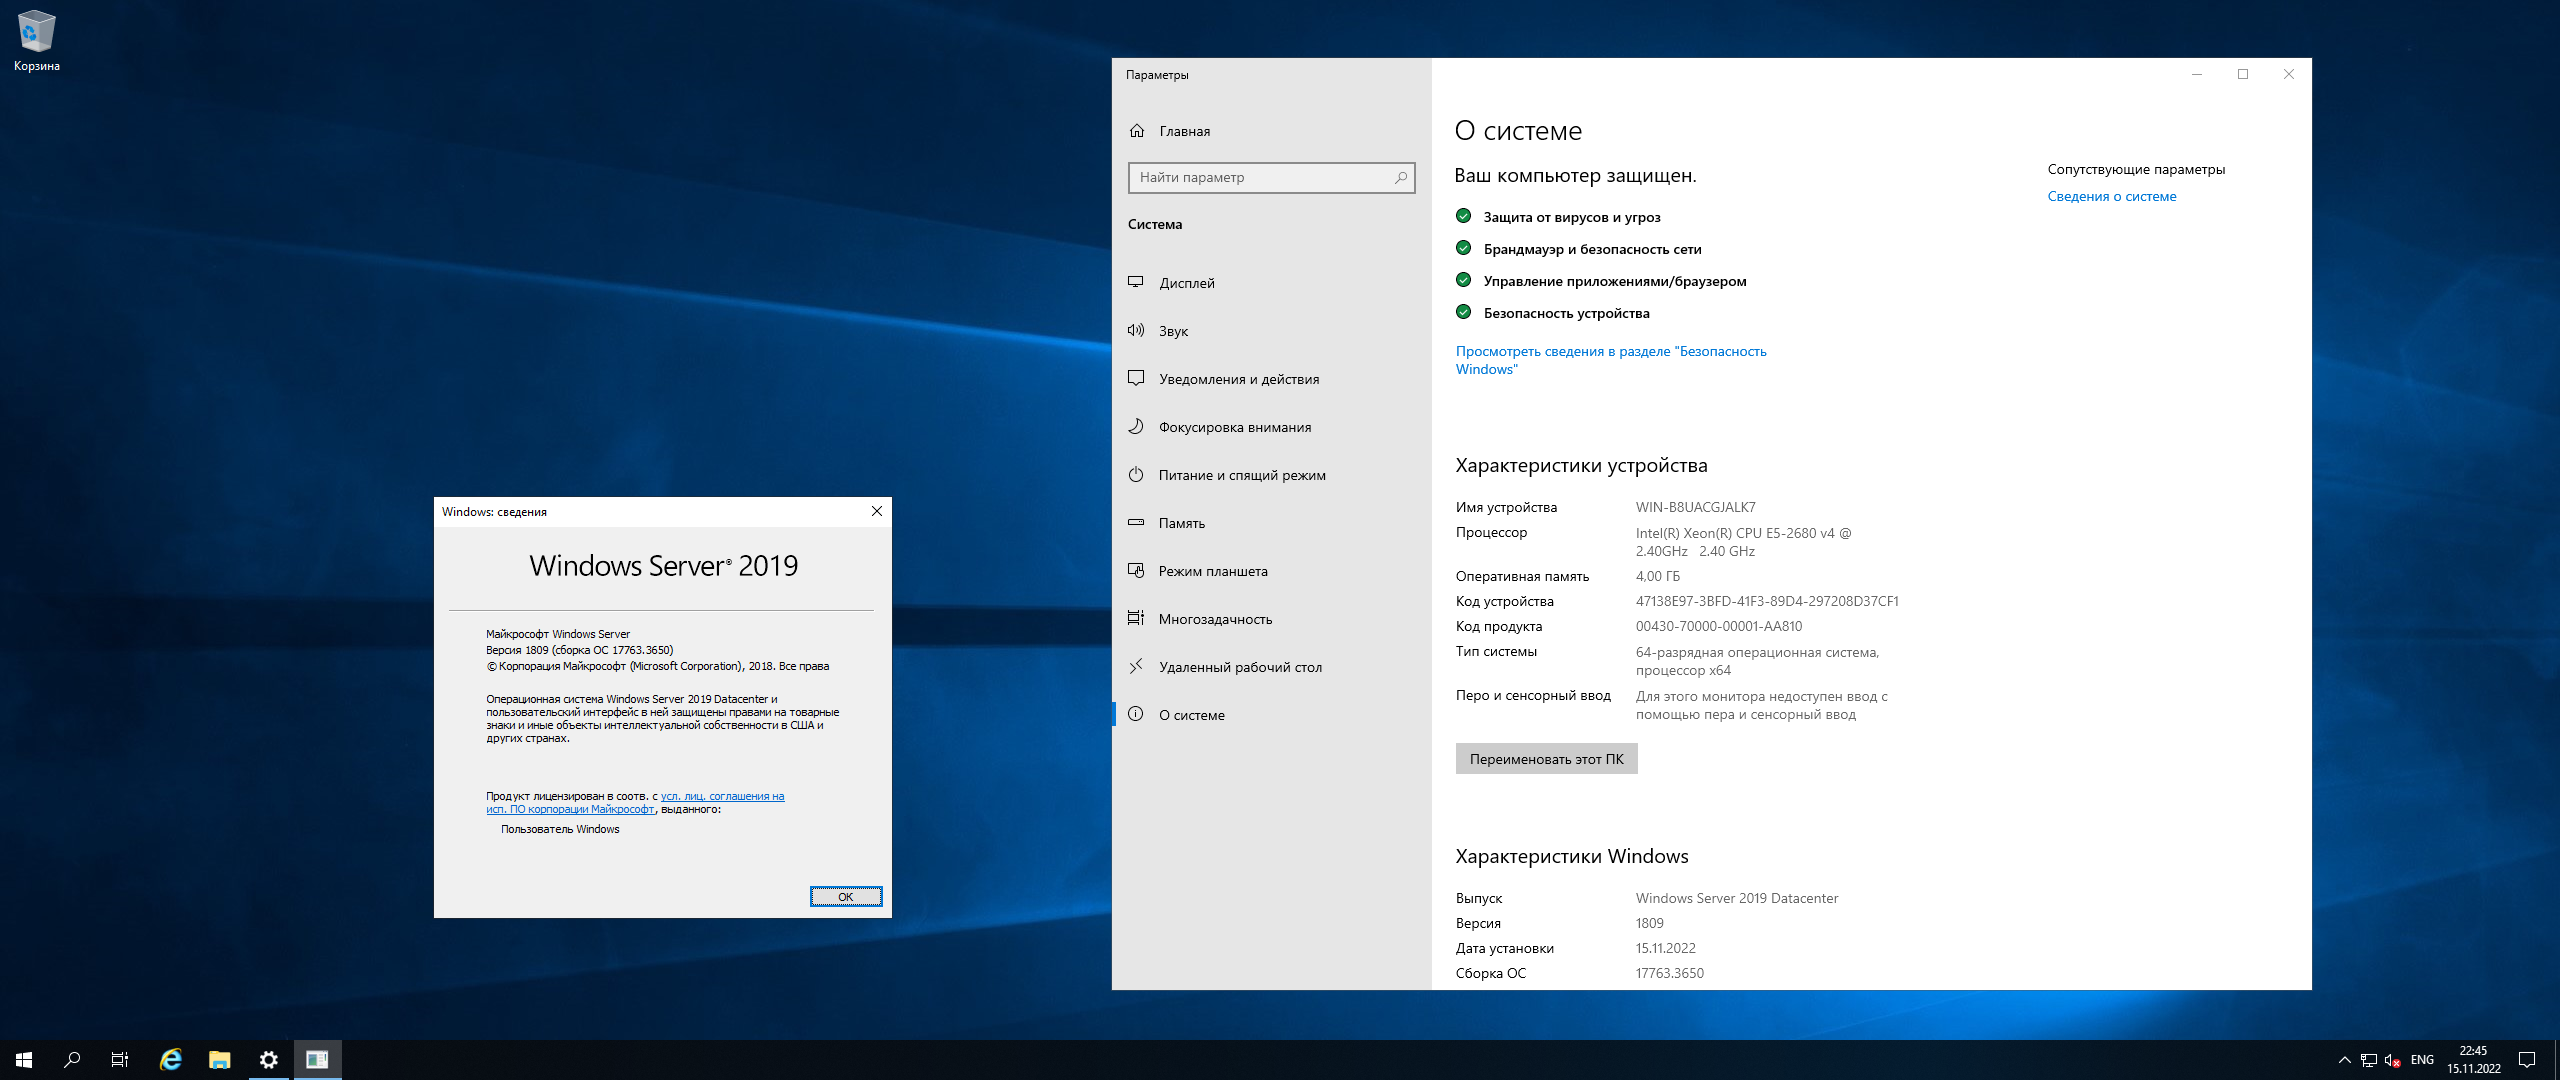Click the Home icon in Settings
2560x1080 pixels.
tap(1137, 131)
